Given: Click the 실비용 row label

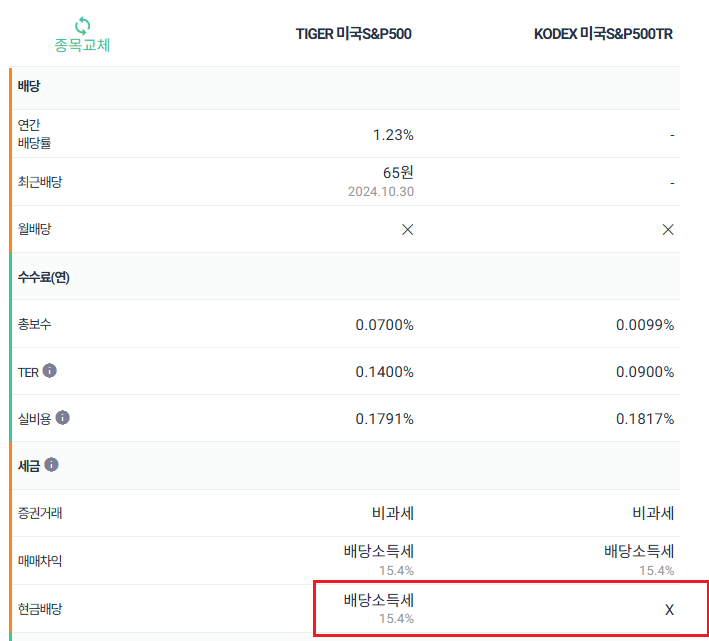Looking at the screenshot, I should tap(34, 419).
